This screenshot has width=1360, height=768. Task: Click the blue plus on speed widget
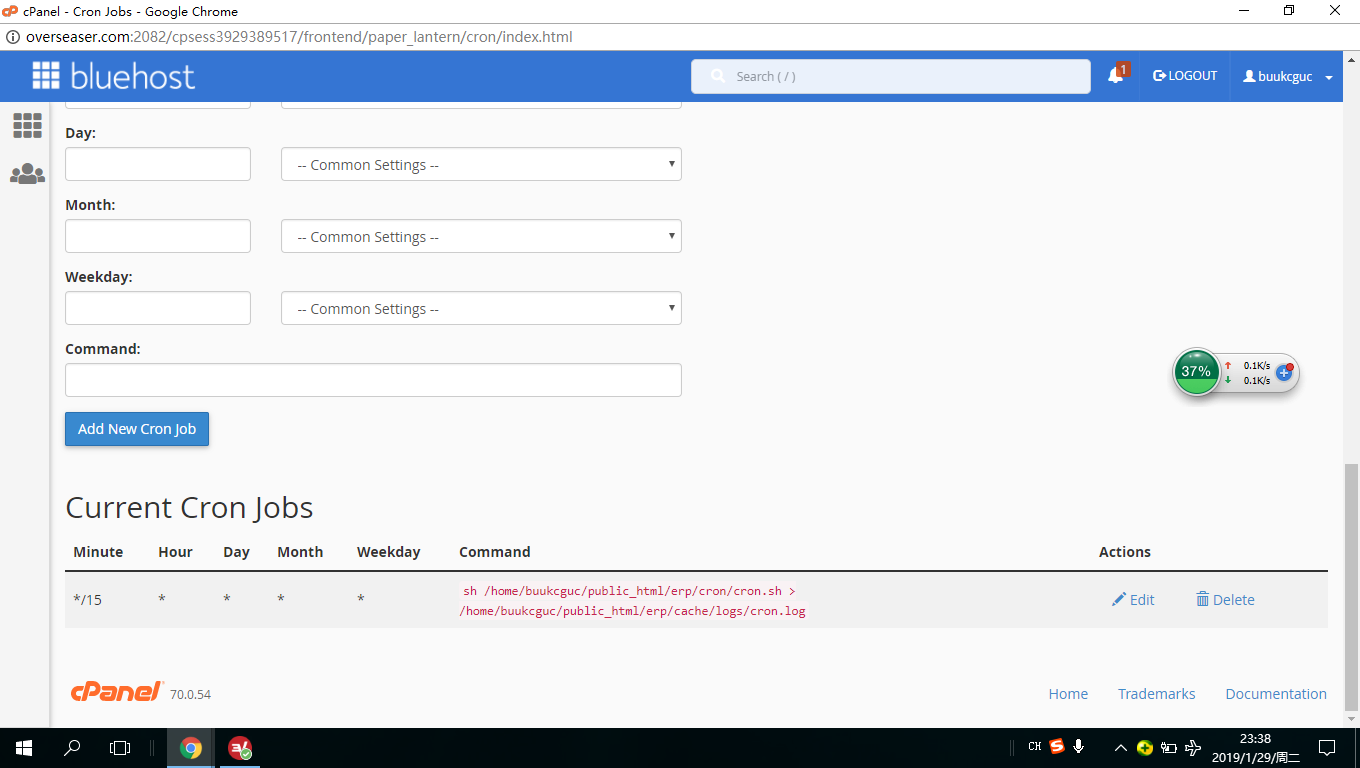[x=1284, y=372]
